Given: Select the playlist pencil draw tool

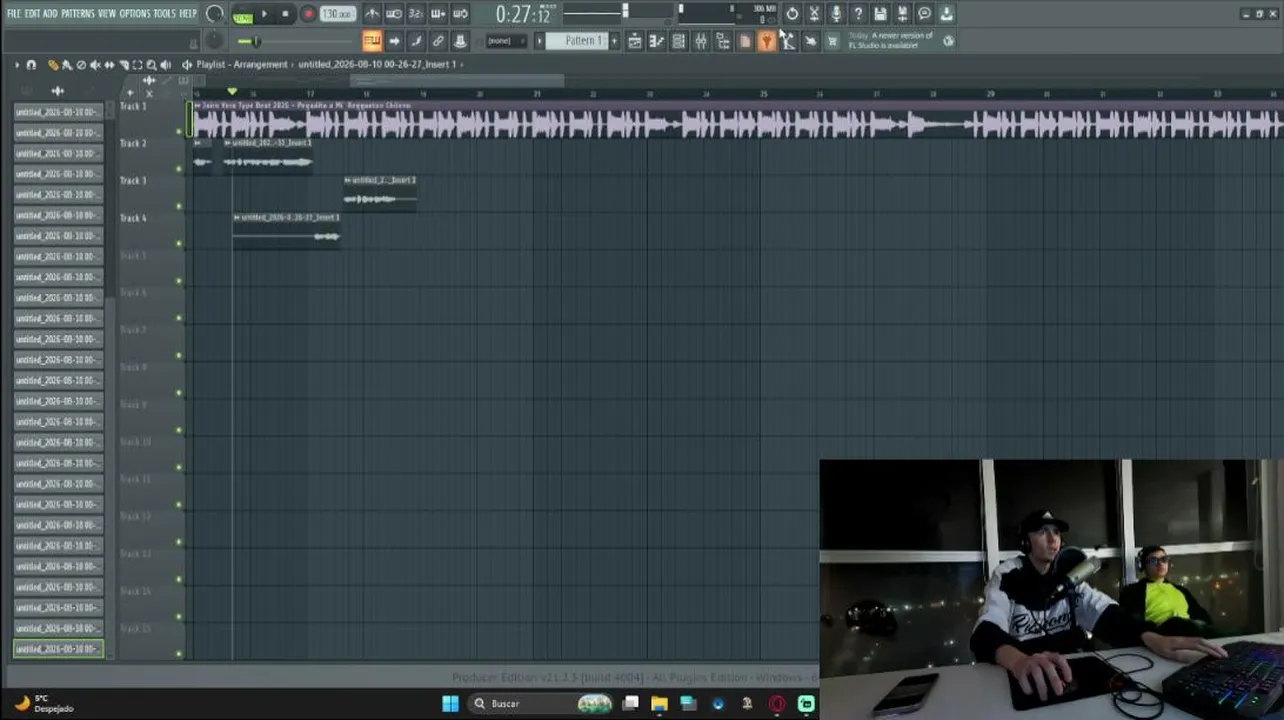Looking at the screenshot, I should pyautogui.click(x=53, y=65).
